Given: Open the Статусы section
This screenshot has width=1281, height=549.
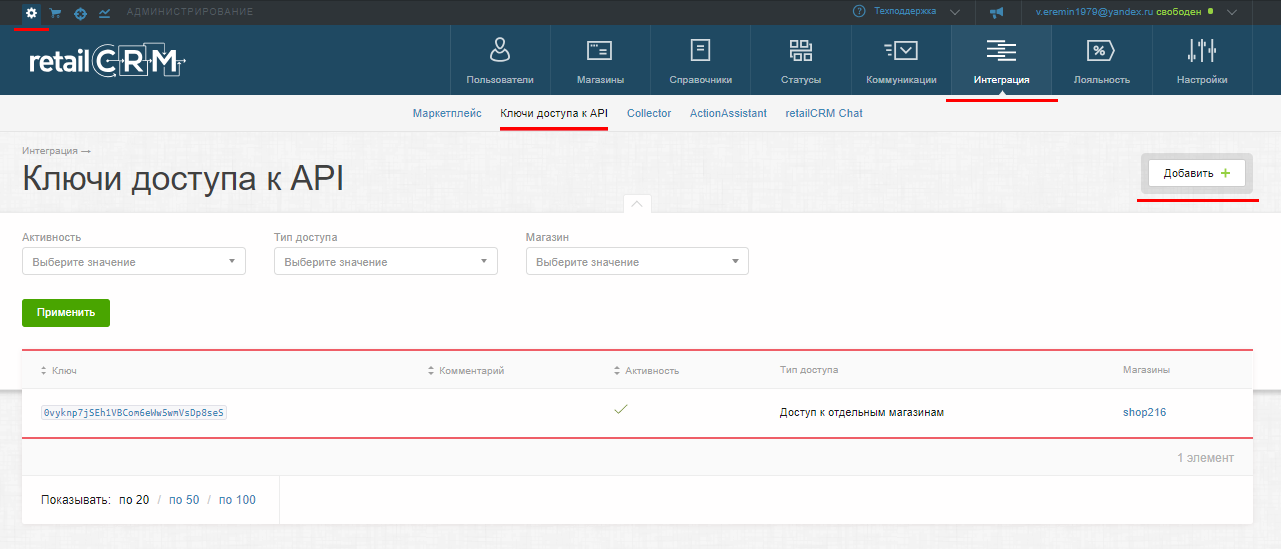Looking at the screenshot, I should point(801,60).
